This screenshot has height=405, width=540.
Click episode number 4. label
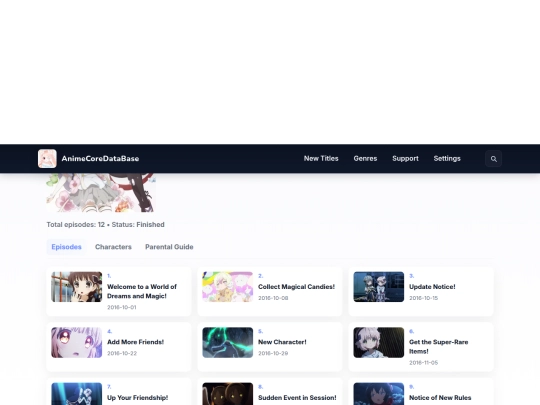110,331
